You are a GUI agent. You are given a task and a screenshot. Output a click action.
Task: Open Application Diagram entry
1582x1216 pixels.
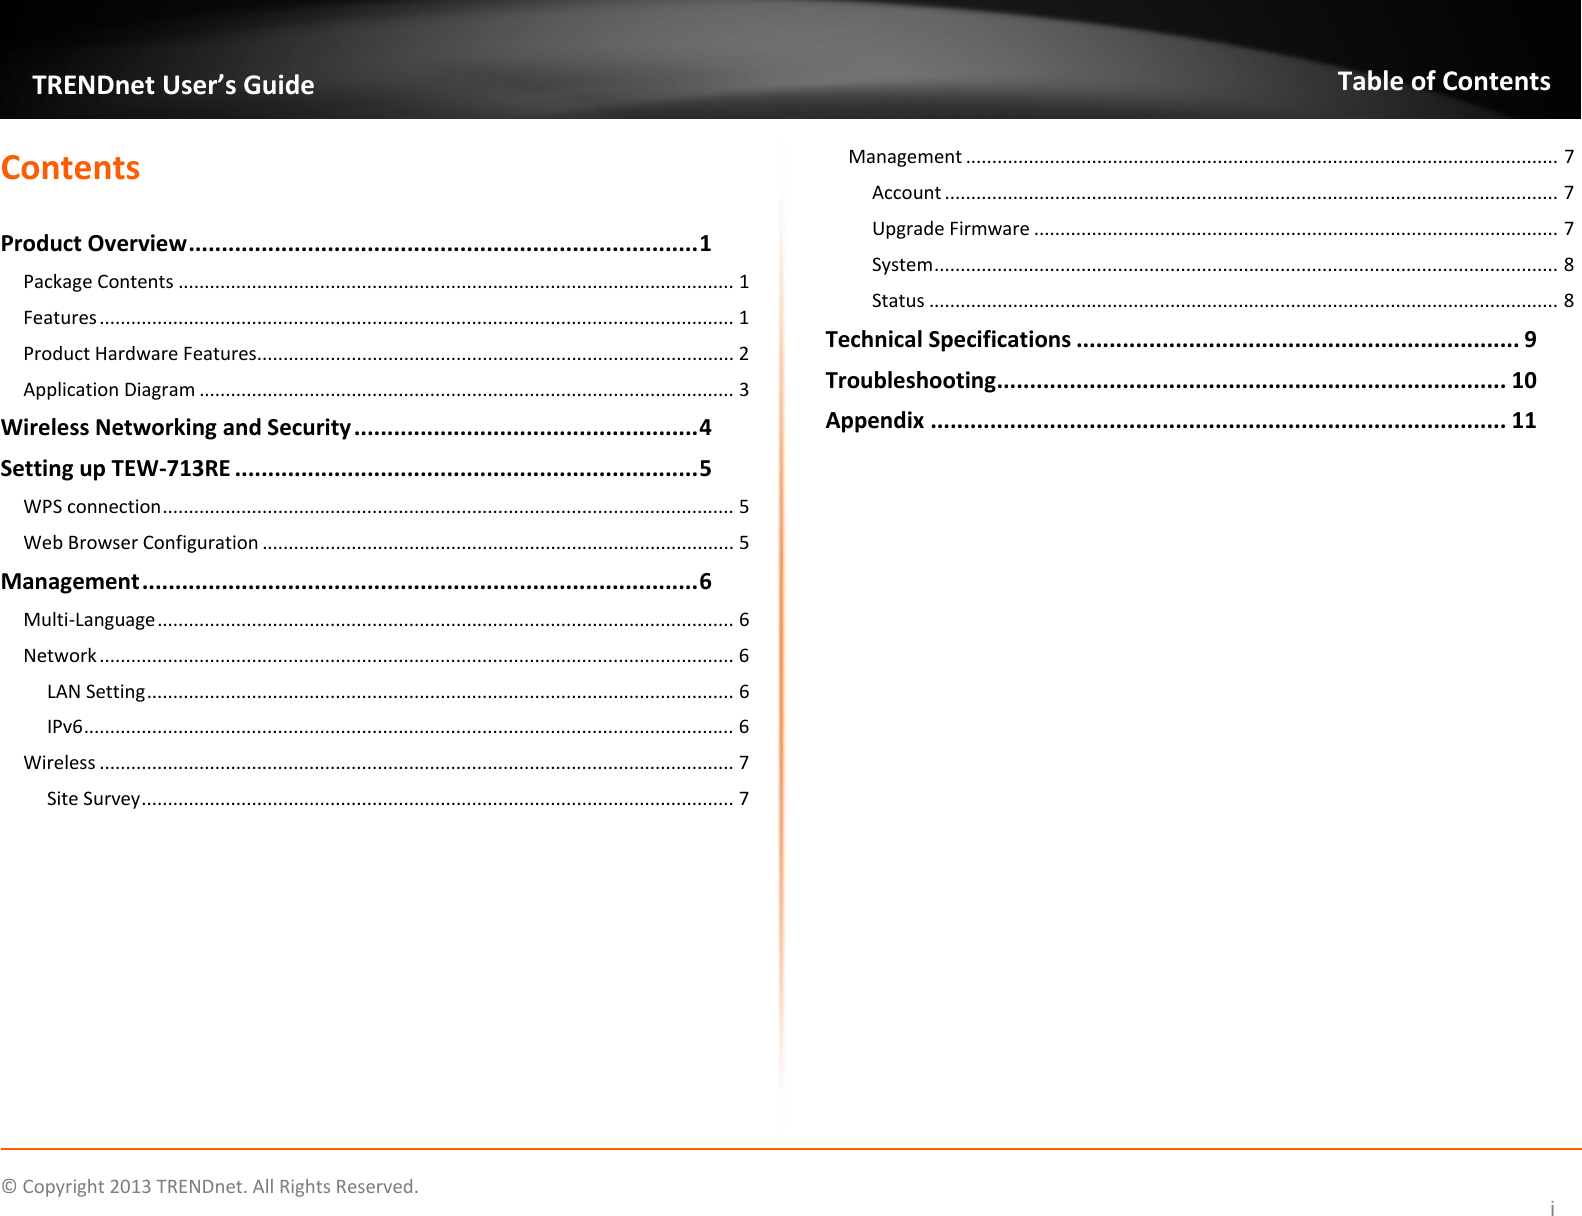tap(386, 389)
